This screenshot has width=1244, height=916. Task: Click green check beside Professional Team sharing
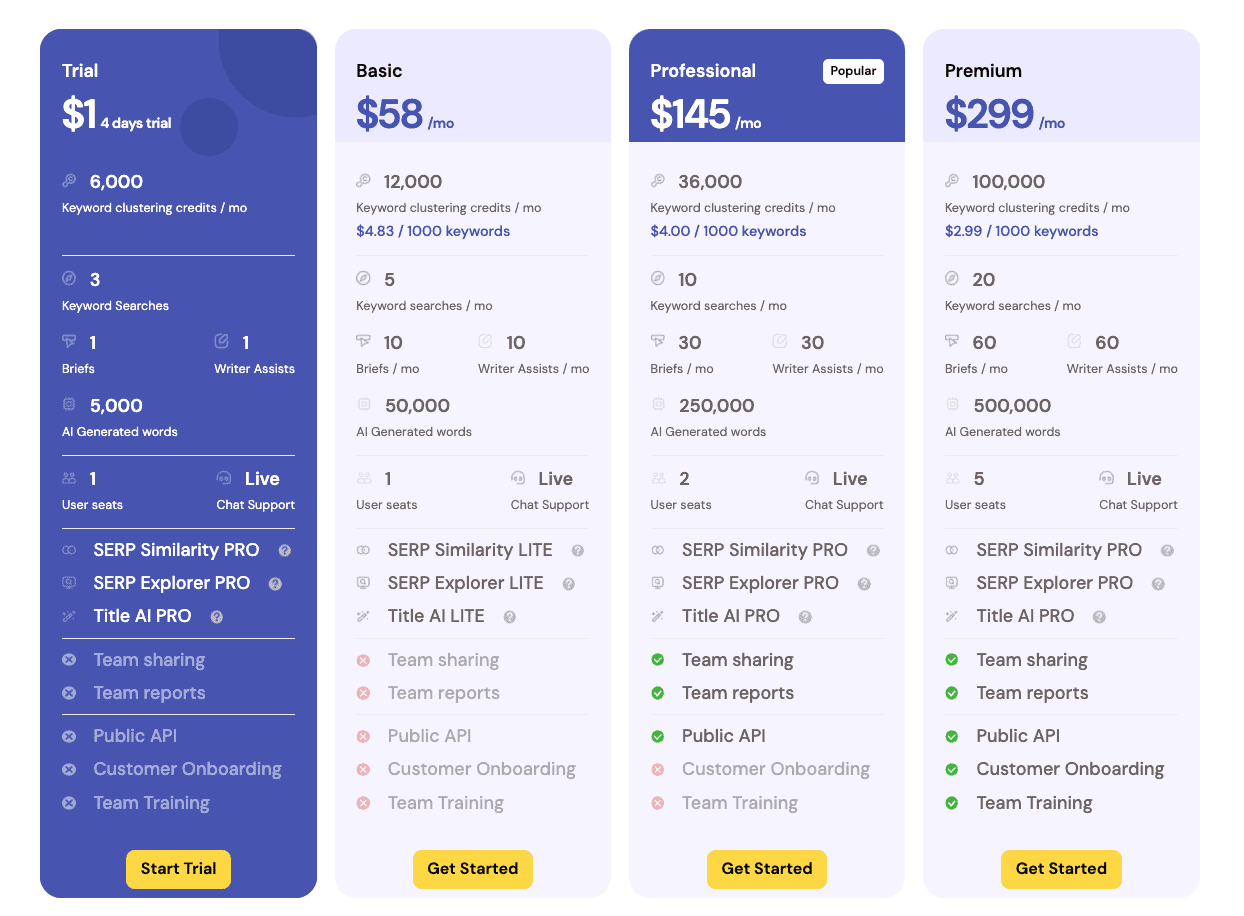[658, 660]
